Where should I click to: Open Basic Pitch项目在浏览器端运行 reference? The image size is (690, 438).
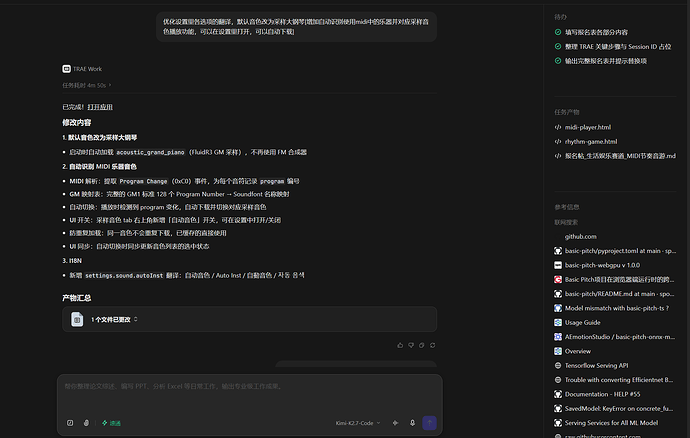coord(619,280)
